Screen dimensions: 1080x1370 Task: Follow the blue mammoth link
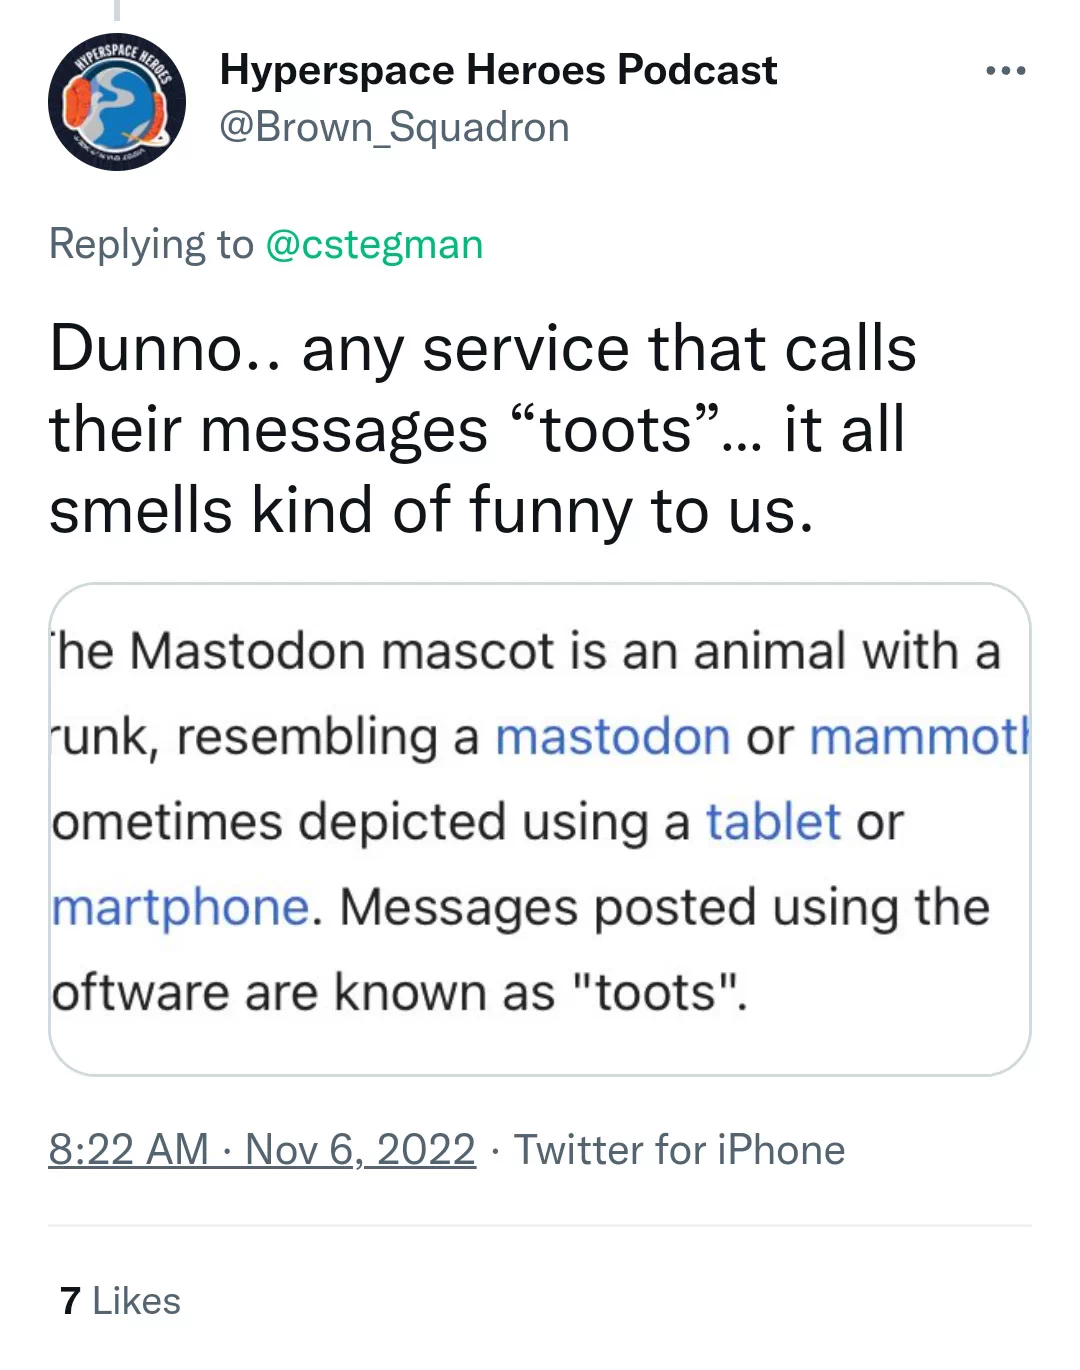click(x=919, y=737)
